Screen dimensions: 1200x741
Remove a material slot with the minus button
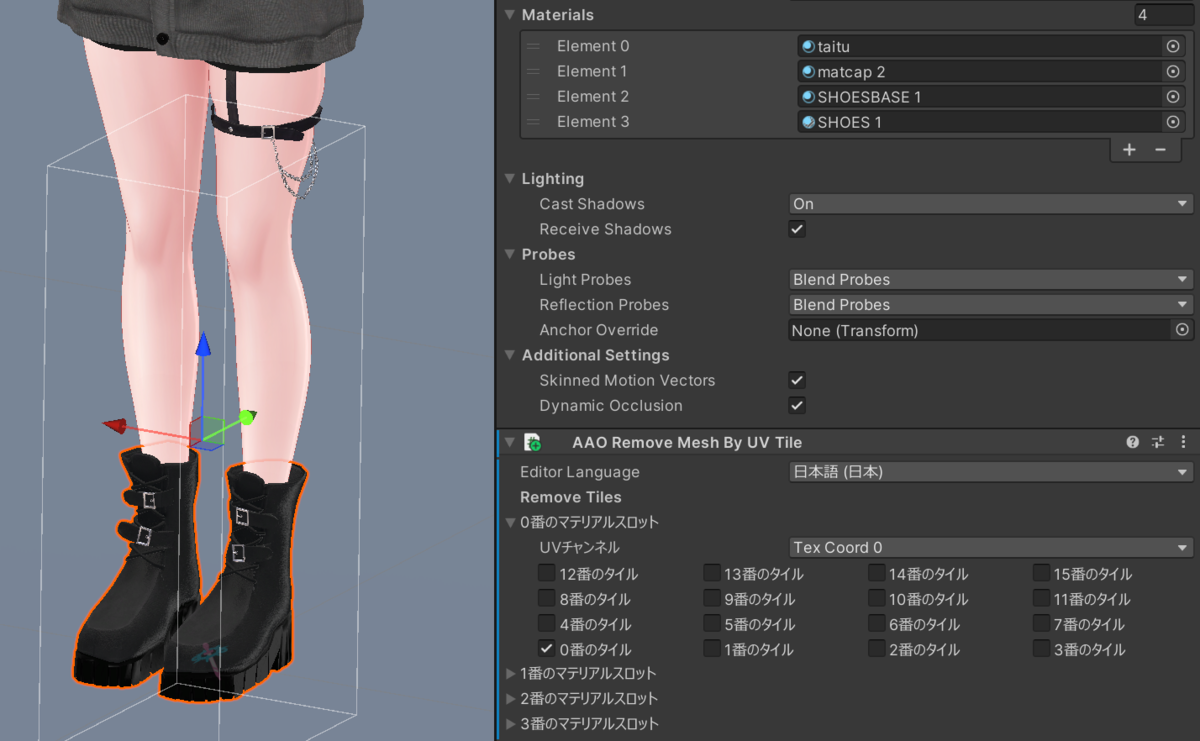[x=1162, y=149]
